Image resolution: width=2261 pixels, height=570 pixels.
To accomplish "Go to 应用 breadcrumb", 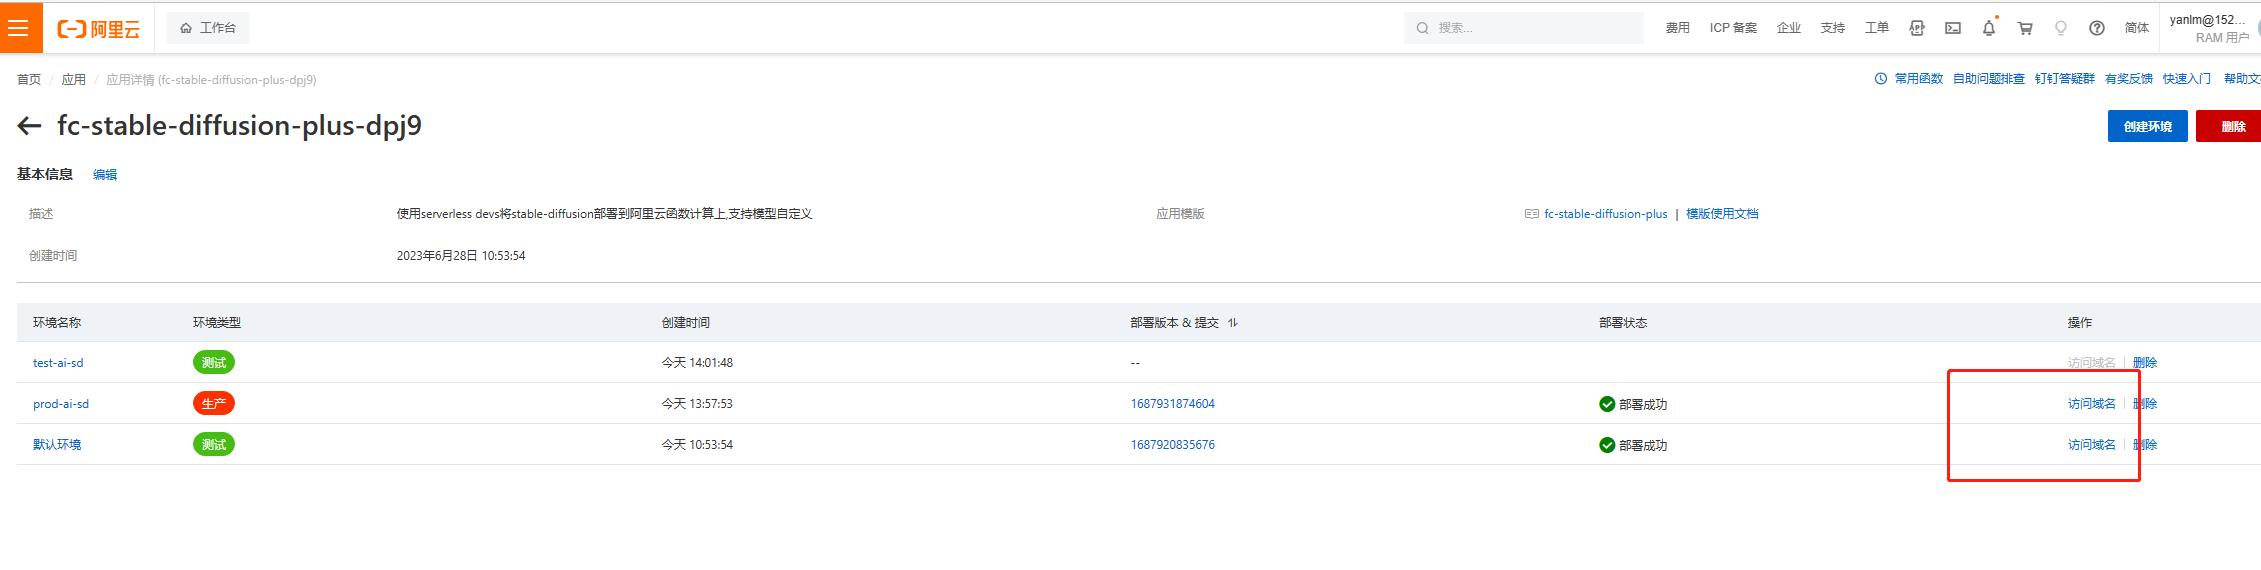I will pyautogui.click(x=74, y=80).
